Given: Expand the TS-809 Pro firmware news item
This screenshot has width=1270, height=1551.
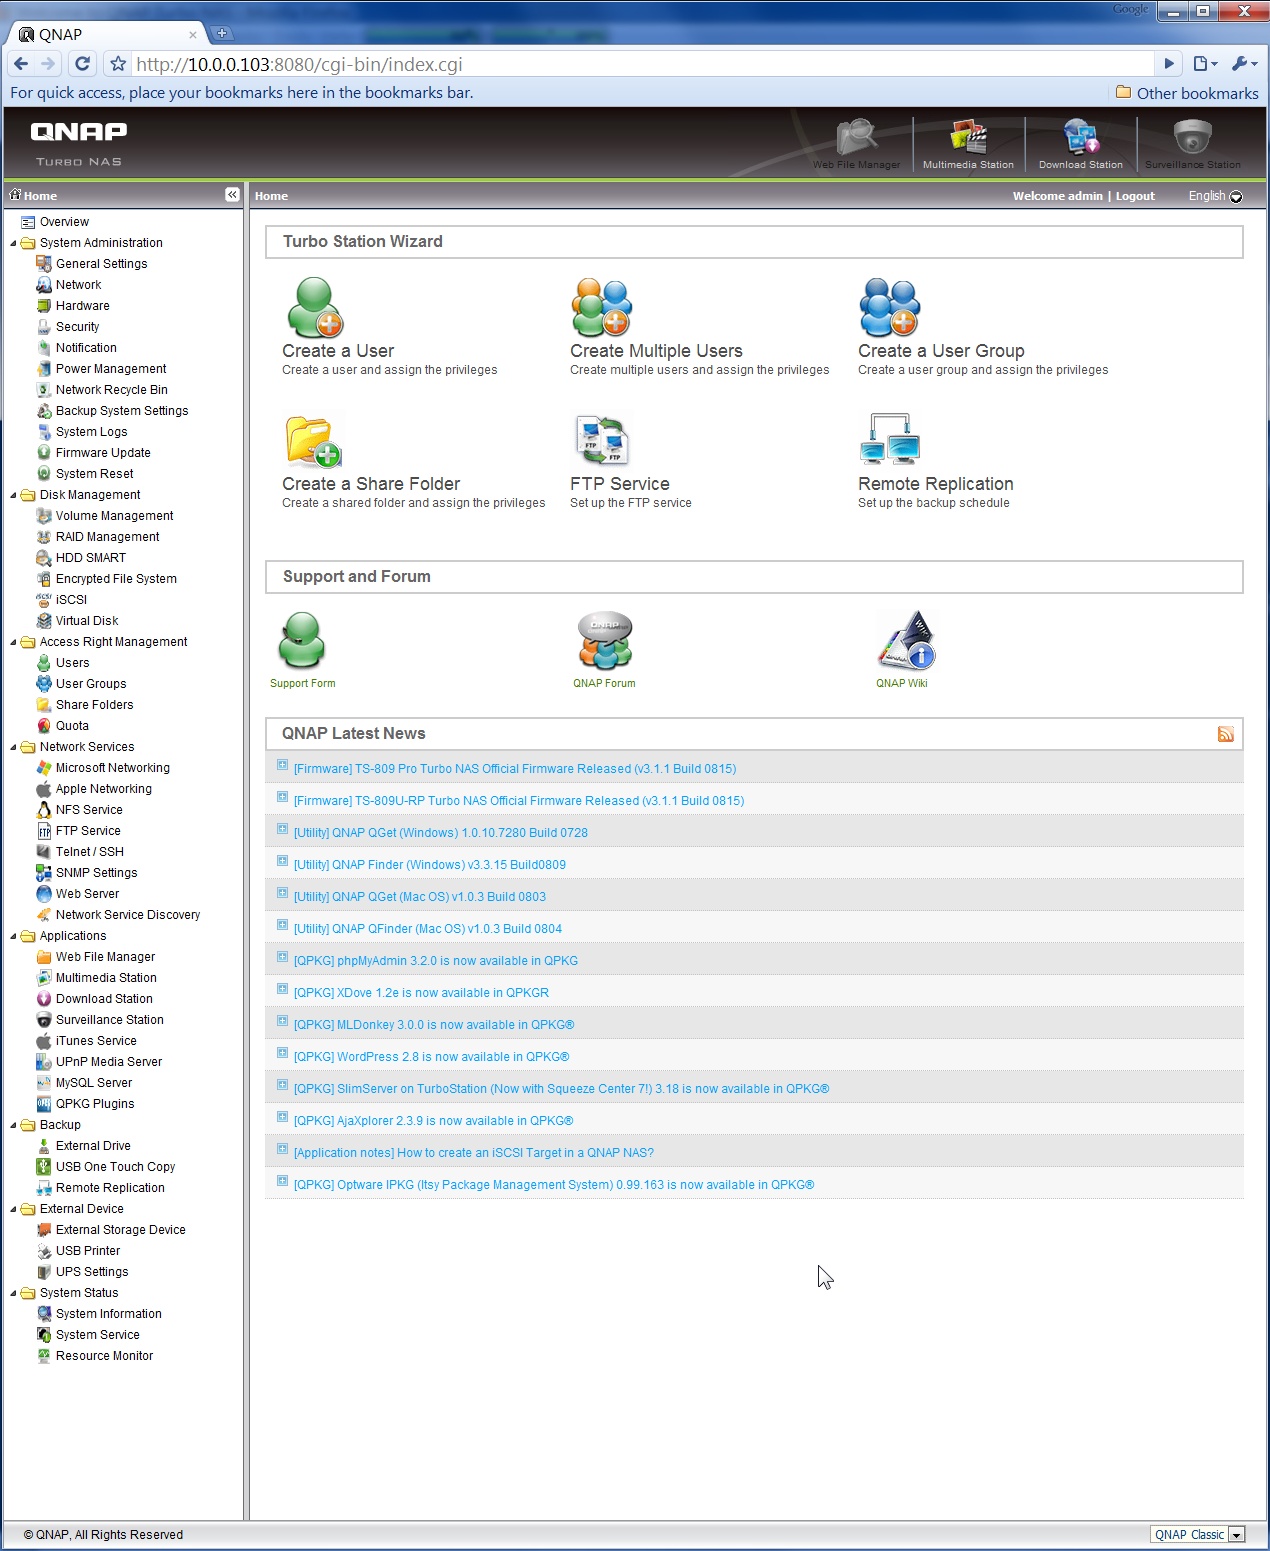Looking at the screenshot, I should coord(282,766).
